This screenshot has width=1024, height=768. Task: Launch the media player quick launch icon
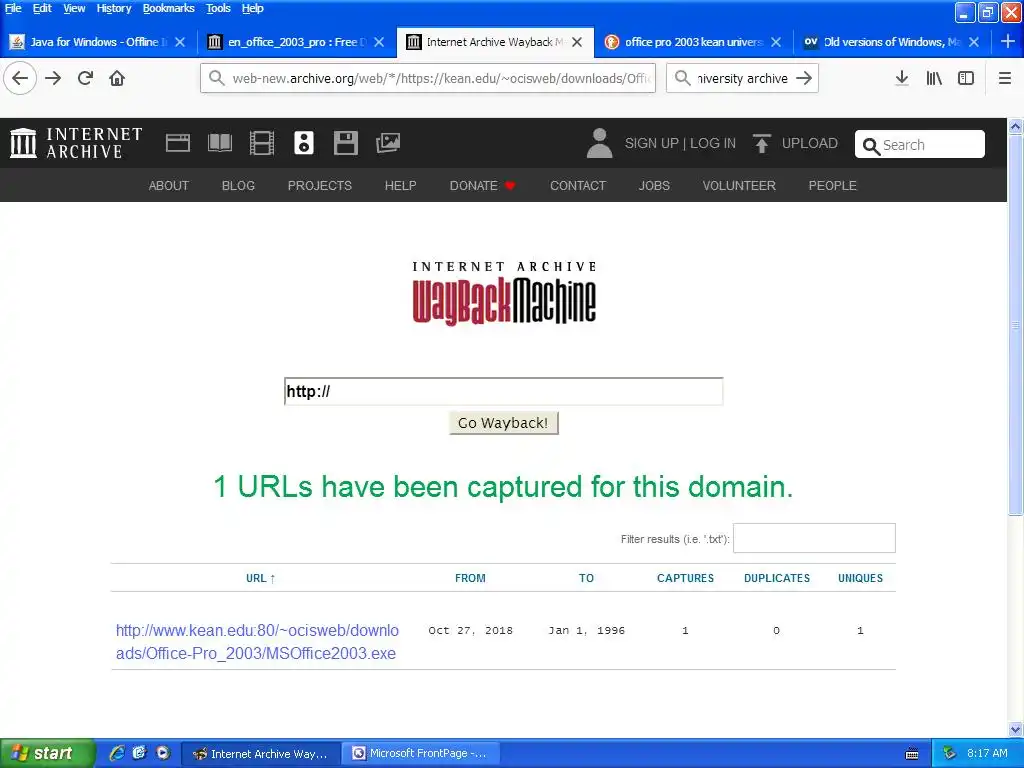(163, 753)
